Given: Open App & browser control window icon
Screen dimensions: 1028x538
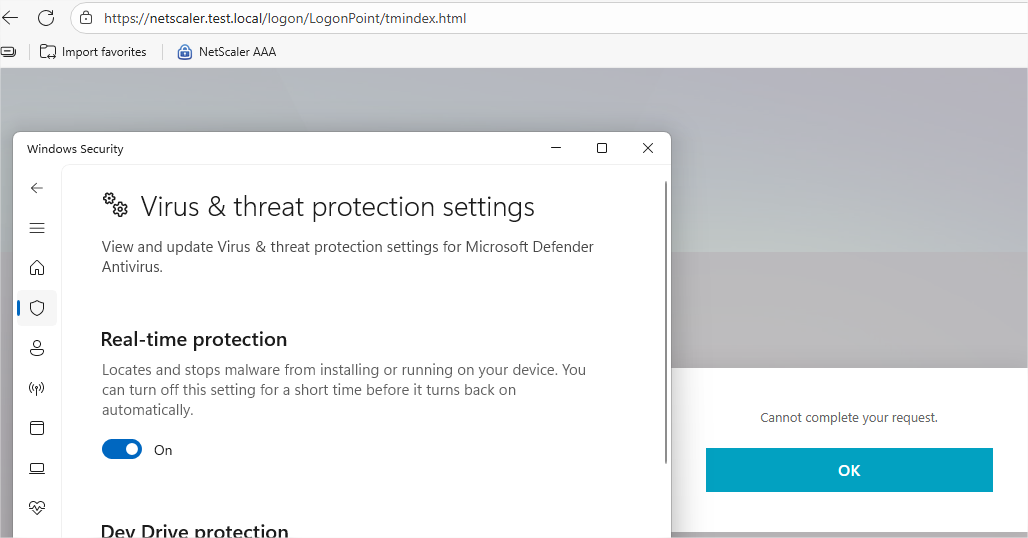Looking at the screenshot, I should 37,428.
